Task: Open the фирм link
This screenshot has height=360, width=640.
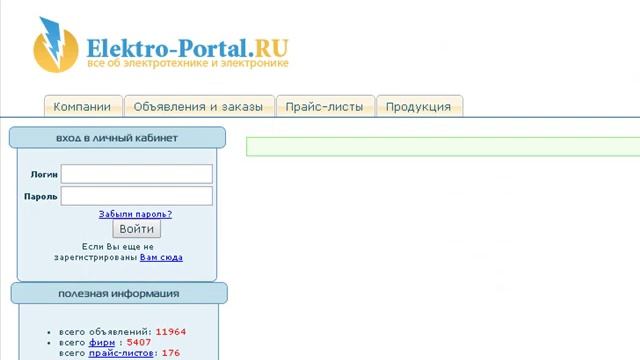Action: (x=102, y=342)
